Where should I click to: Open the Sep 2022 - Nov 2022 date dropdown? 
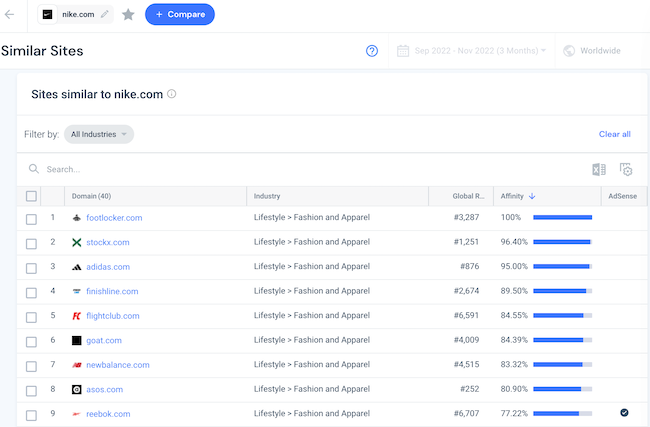pyautogui.click(x=472, y=51)
